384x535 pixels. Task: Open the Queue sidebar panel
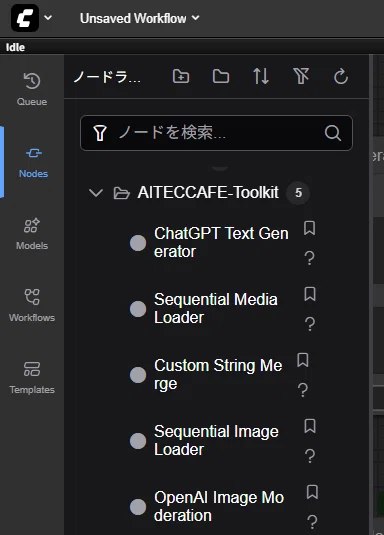32,89
